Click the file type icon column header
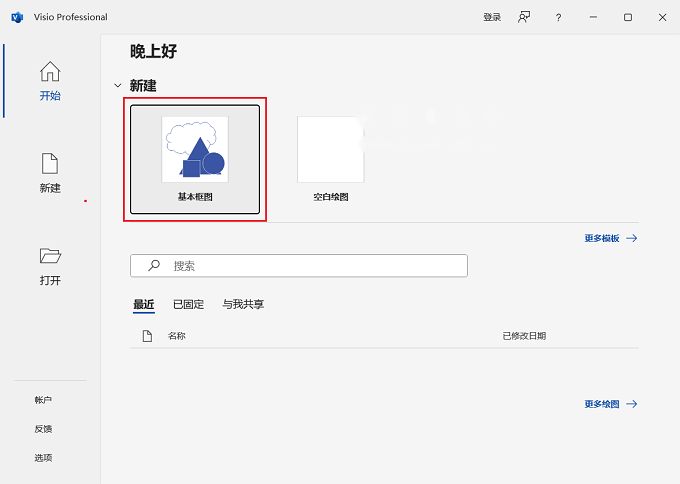 coord(147,336)
